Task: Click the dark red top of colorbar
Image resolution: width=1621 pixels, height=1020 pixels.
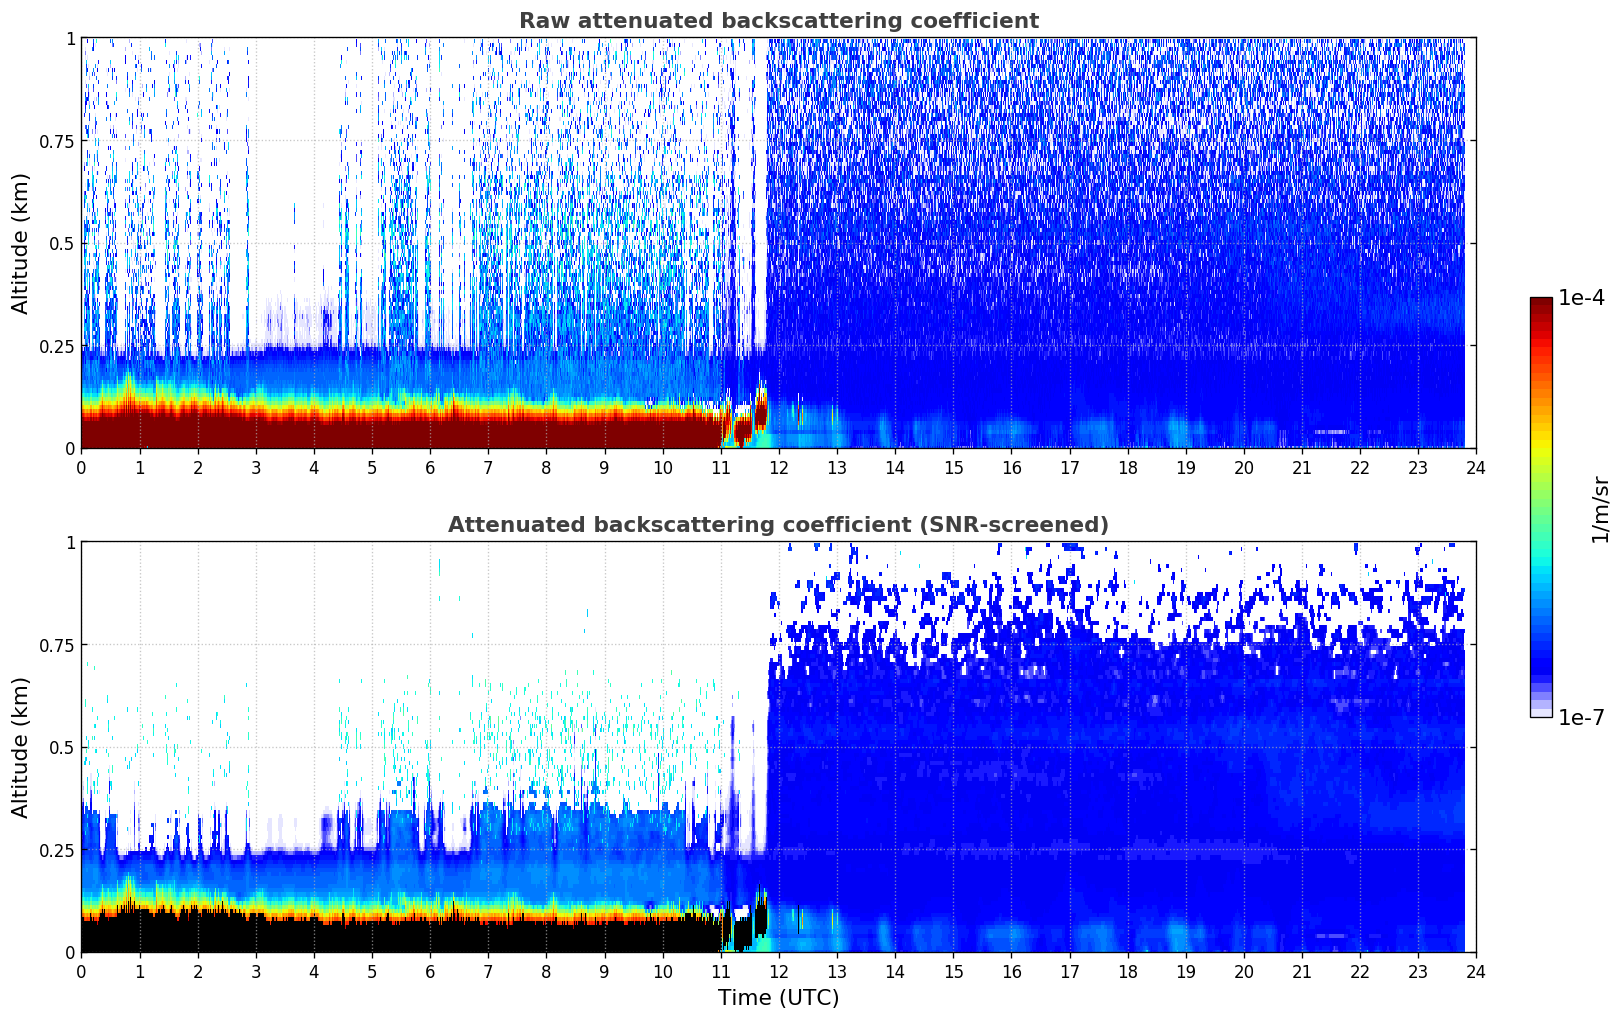Action: pyautogui.click(x=1540, y=305)
